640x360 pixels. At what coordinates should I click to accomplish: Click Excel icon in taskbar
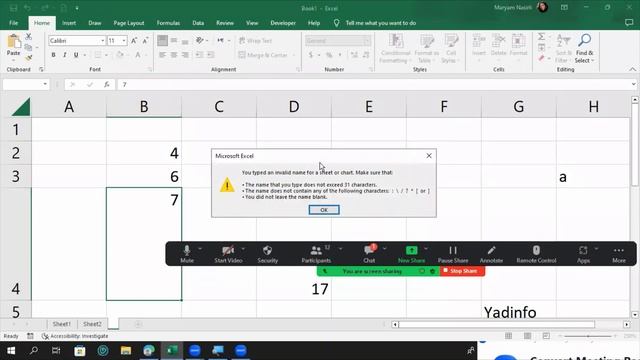pyautogui.click(x=172, y=351)
